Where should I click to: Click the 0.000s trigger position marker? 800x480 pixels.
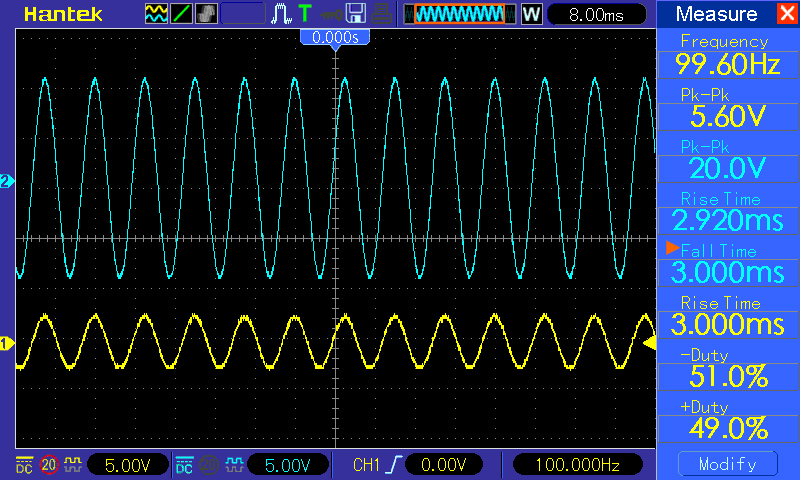335,38
